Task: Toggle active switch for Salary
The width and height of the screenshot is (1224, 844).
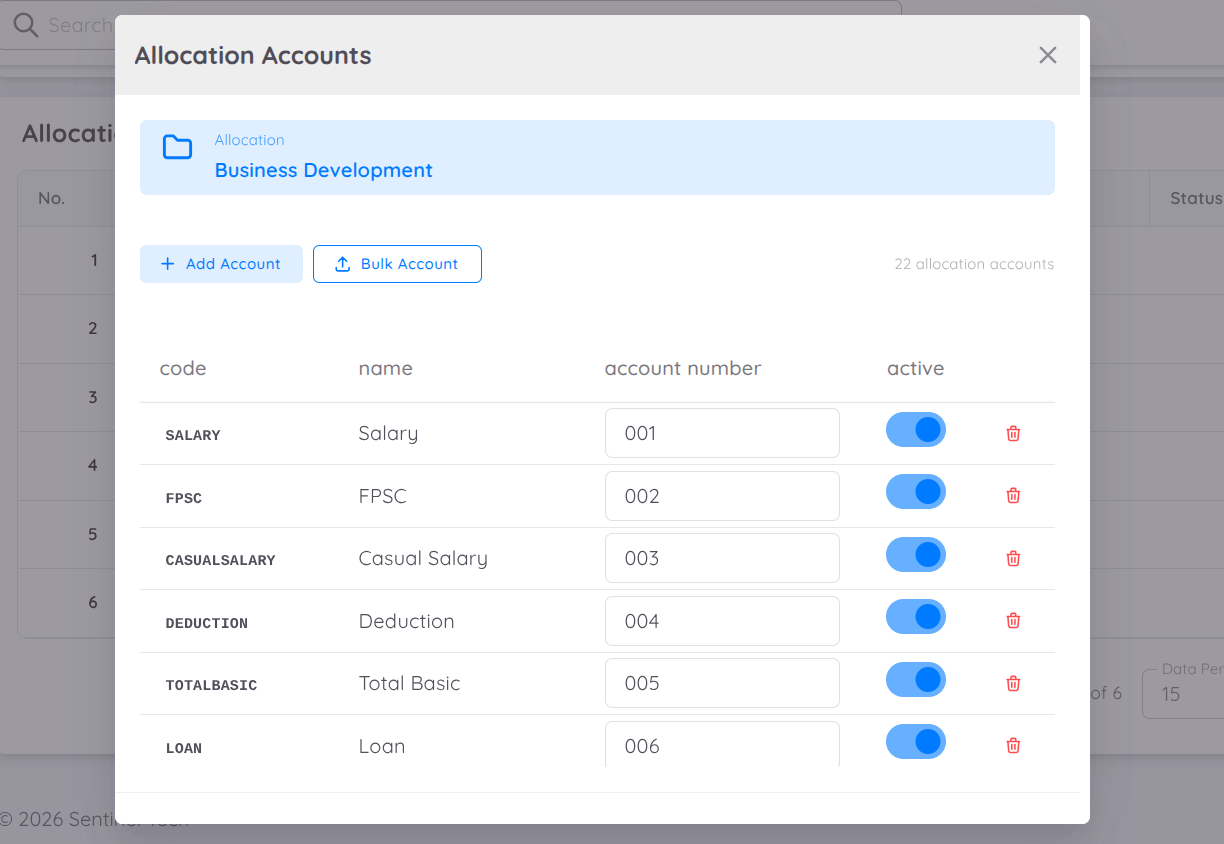Action: (916, 430)
